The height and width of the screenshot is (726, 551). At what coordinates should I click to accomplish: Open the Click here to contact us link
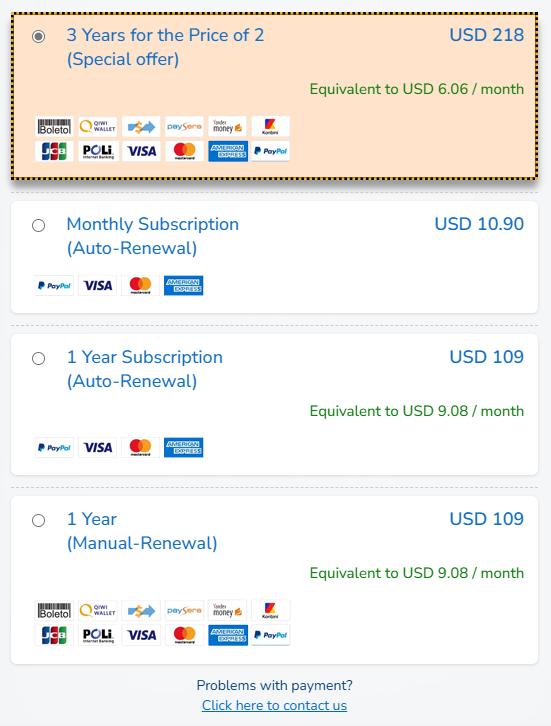click(274, 705)
